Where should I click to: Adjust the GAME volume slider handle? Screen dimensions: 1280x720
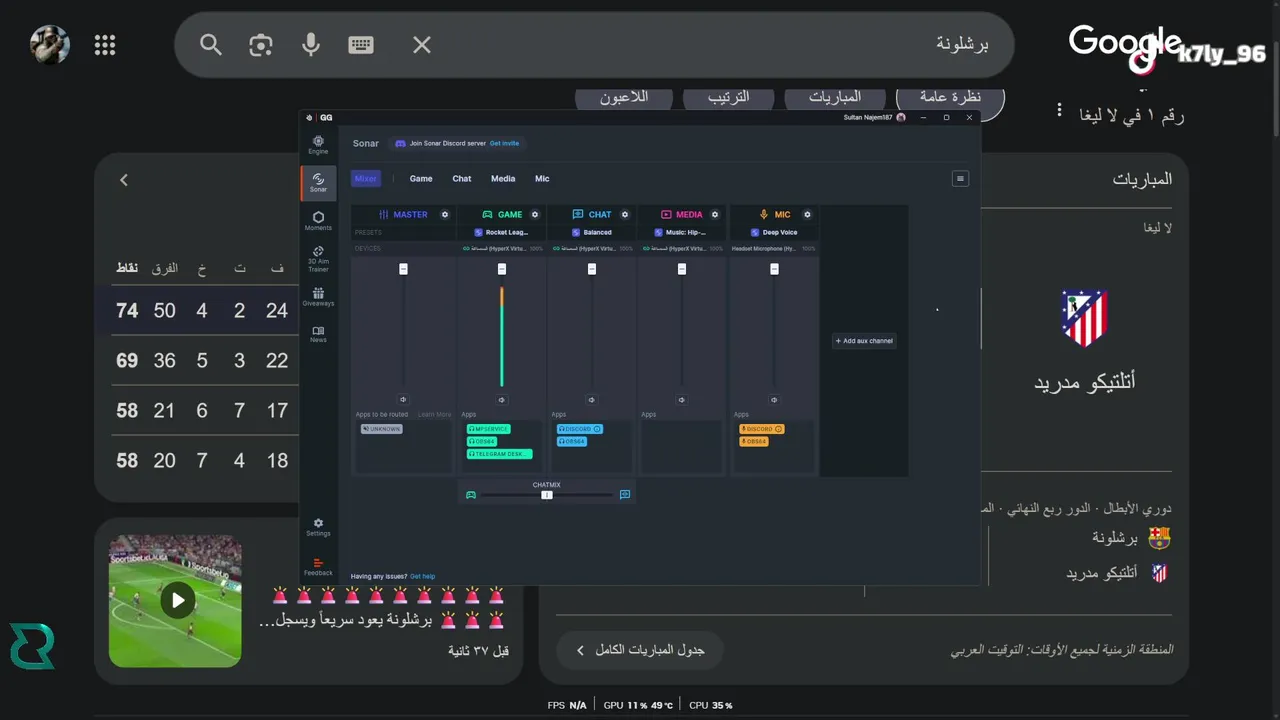(x=501, y=269)
